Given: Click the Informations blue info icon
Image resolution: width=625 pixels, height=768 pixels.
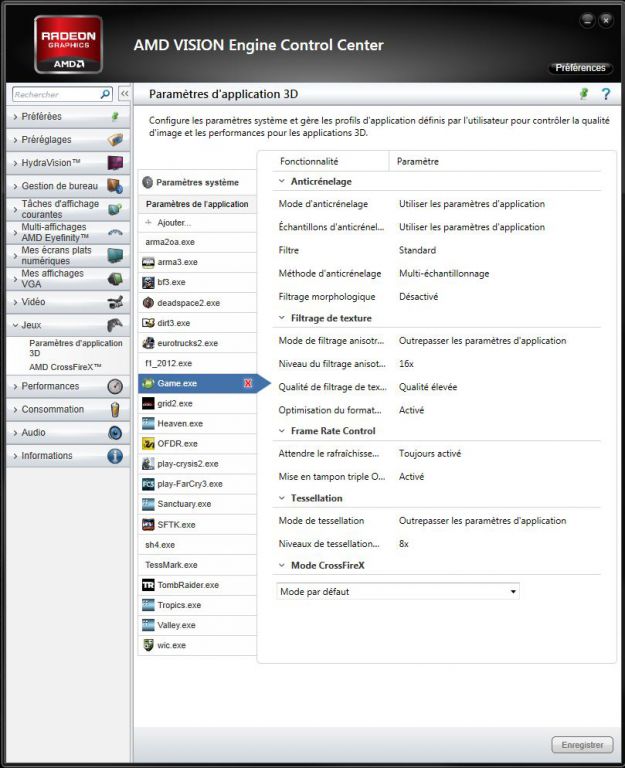Looking at the screenshot, I should (115, 456).
